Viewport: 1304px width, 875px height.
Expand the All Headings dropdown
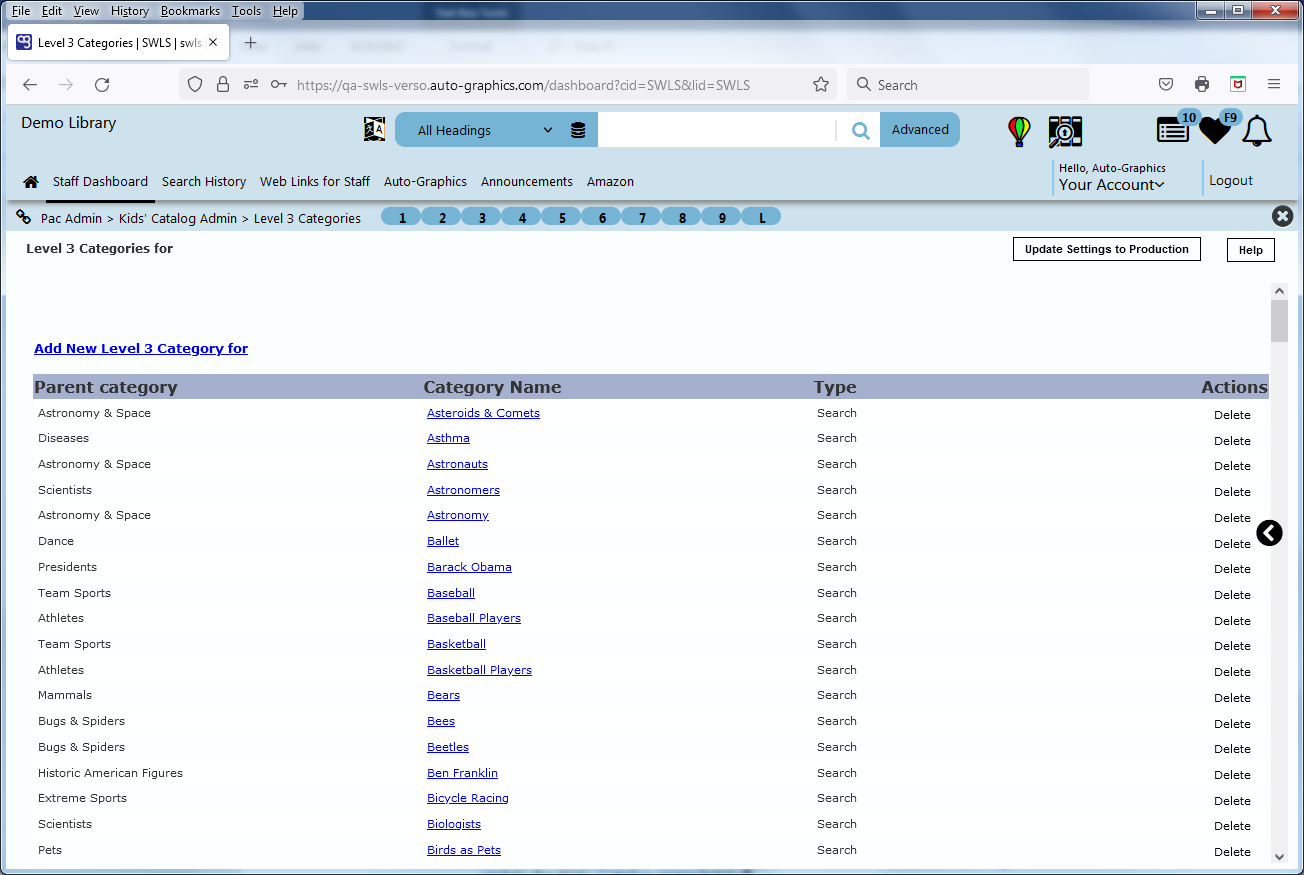[485, 130]
